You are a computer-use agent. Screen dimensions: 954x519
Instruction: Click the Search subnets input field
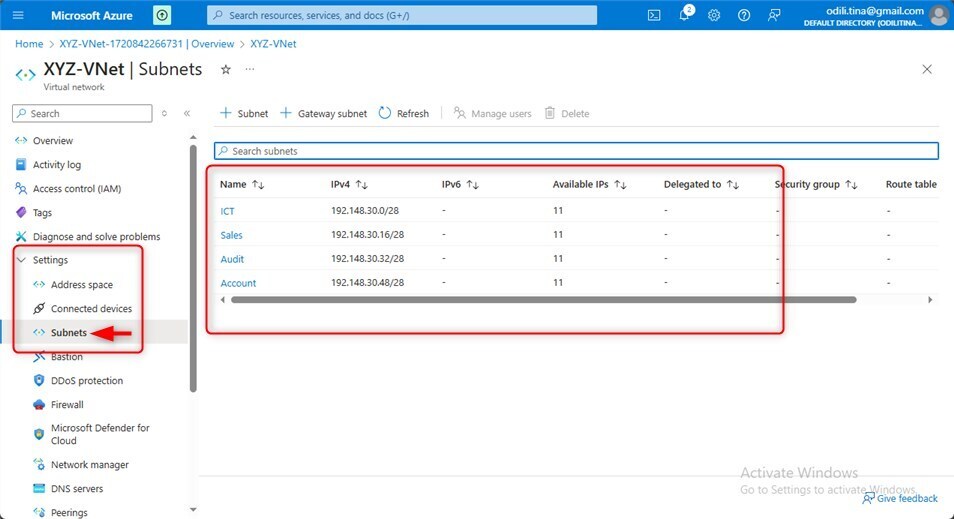point(576,151)
